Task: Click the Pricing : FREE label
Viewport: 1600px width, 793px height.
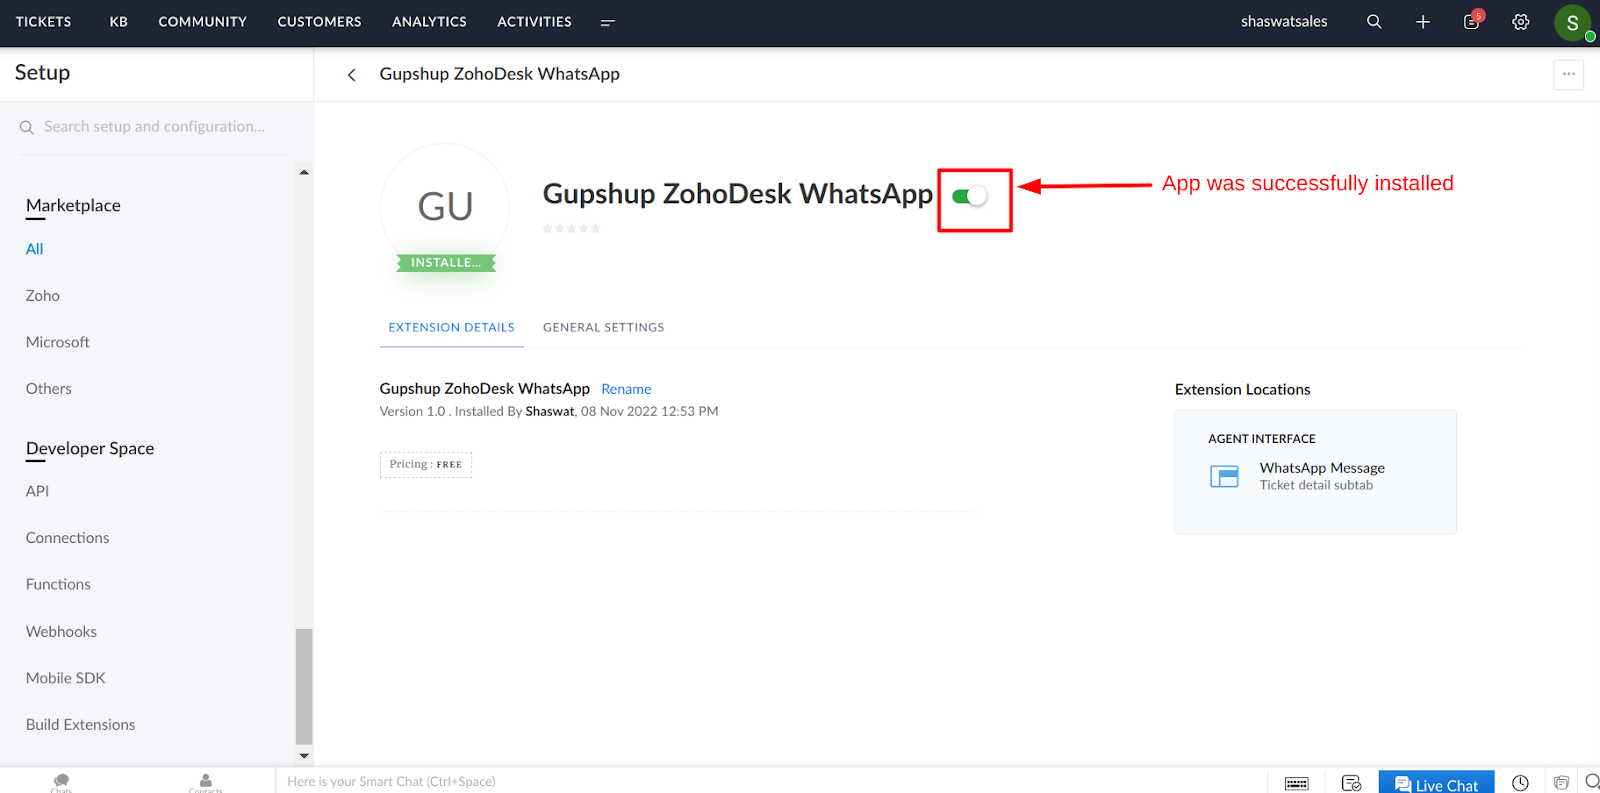Action: pos(426,464)
